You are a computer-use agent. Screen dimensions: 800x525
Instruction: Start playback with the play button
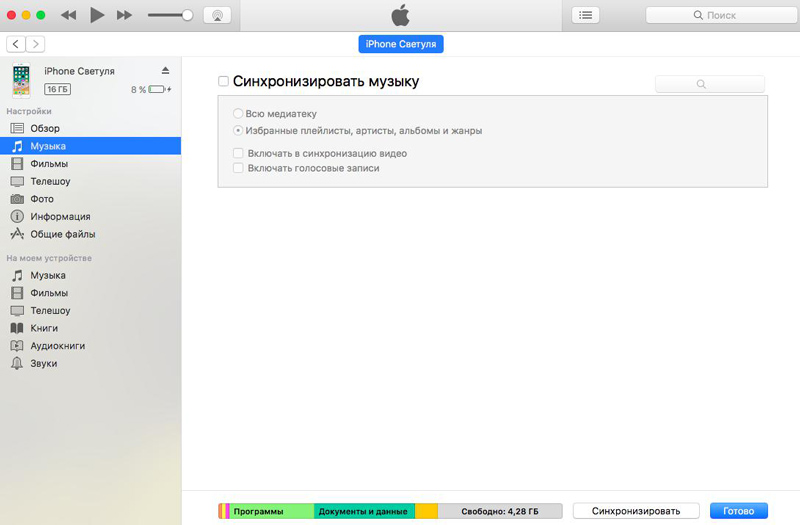point(97,15)
